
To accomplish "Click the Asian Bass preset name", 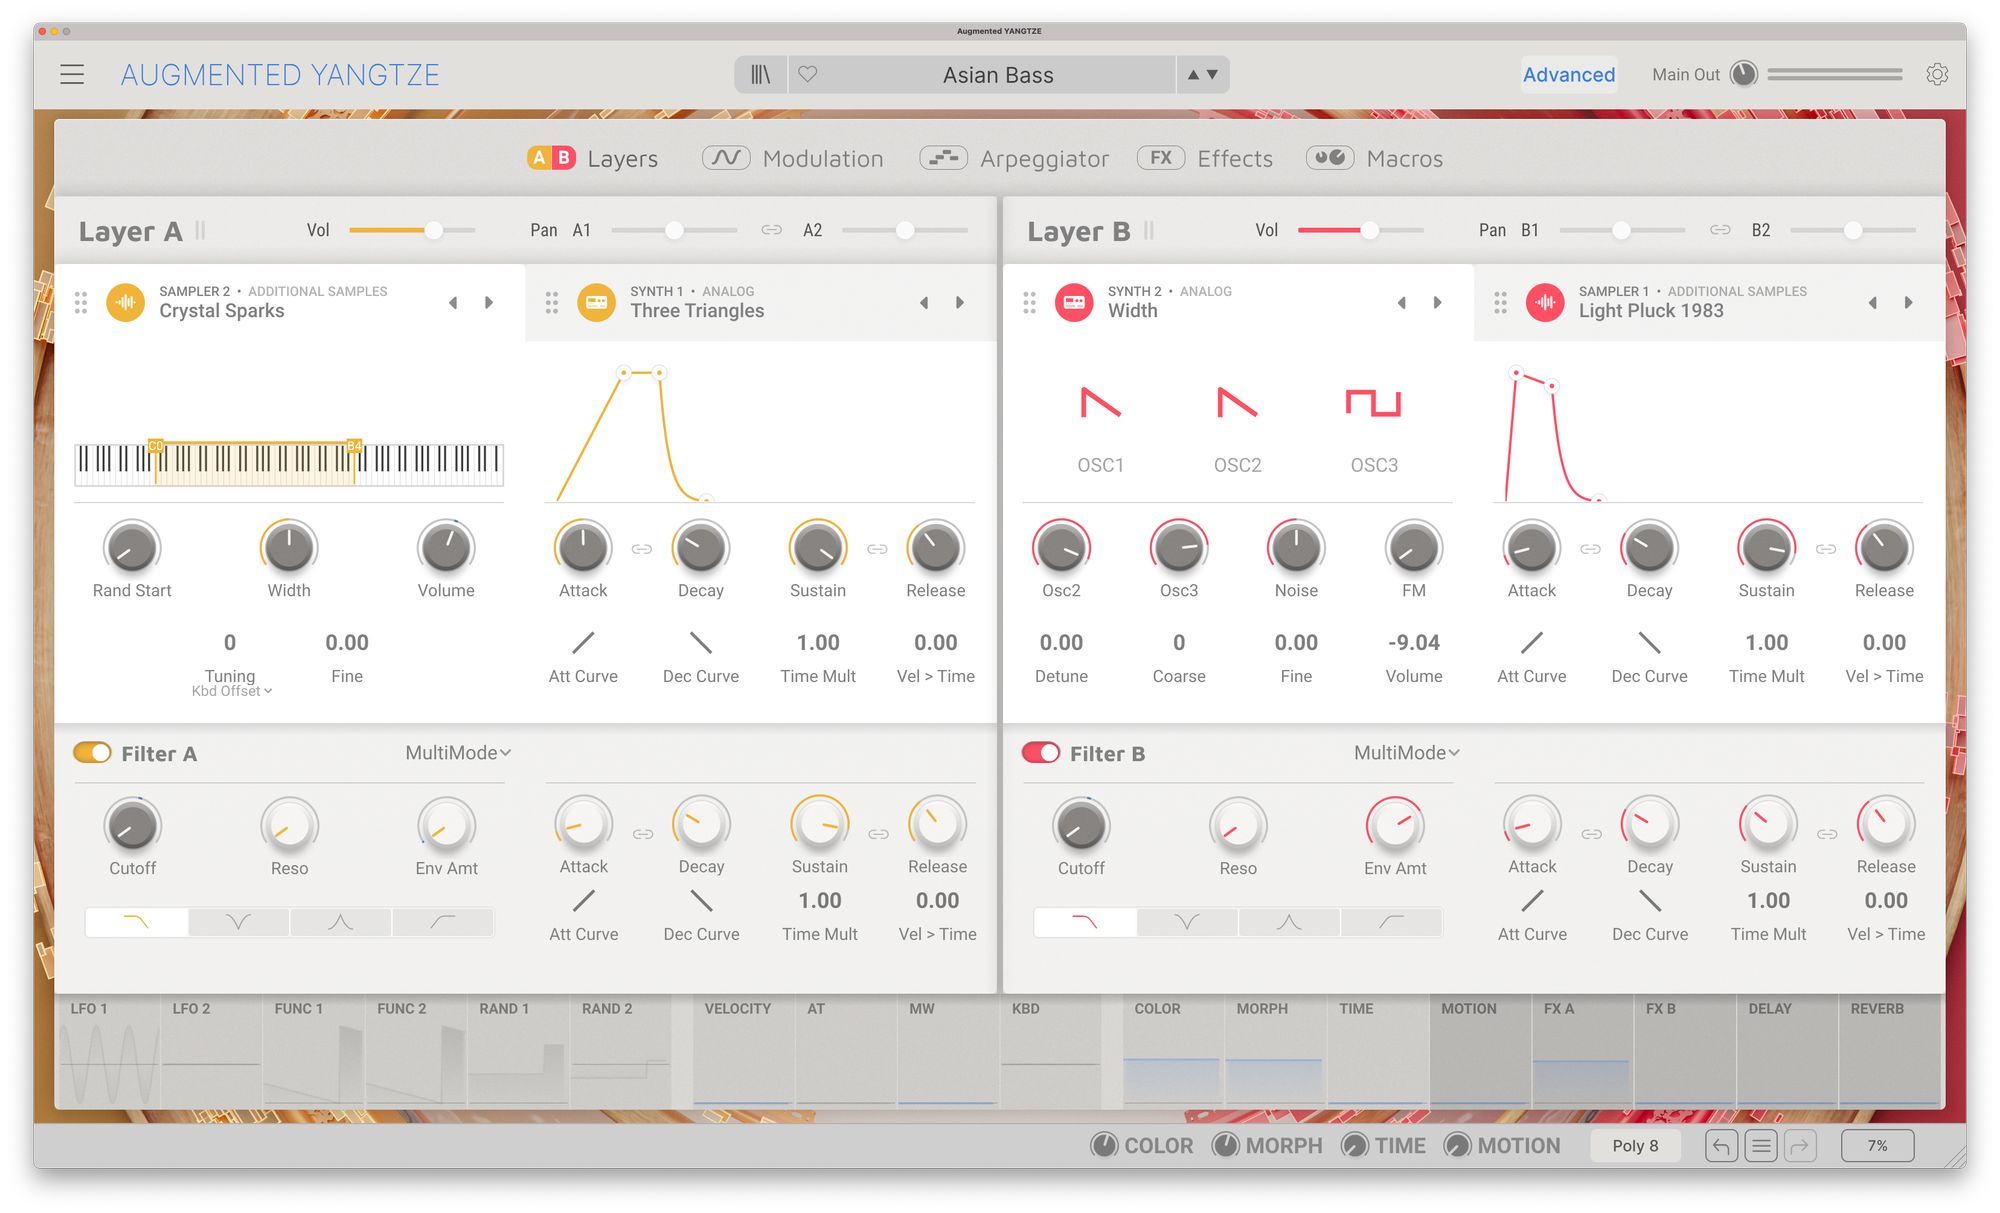I will pyautogui.click(x=998, y=75).
